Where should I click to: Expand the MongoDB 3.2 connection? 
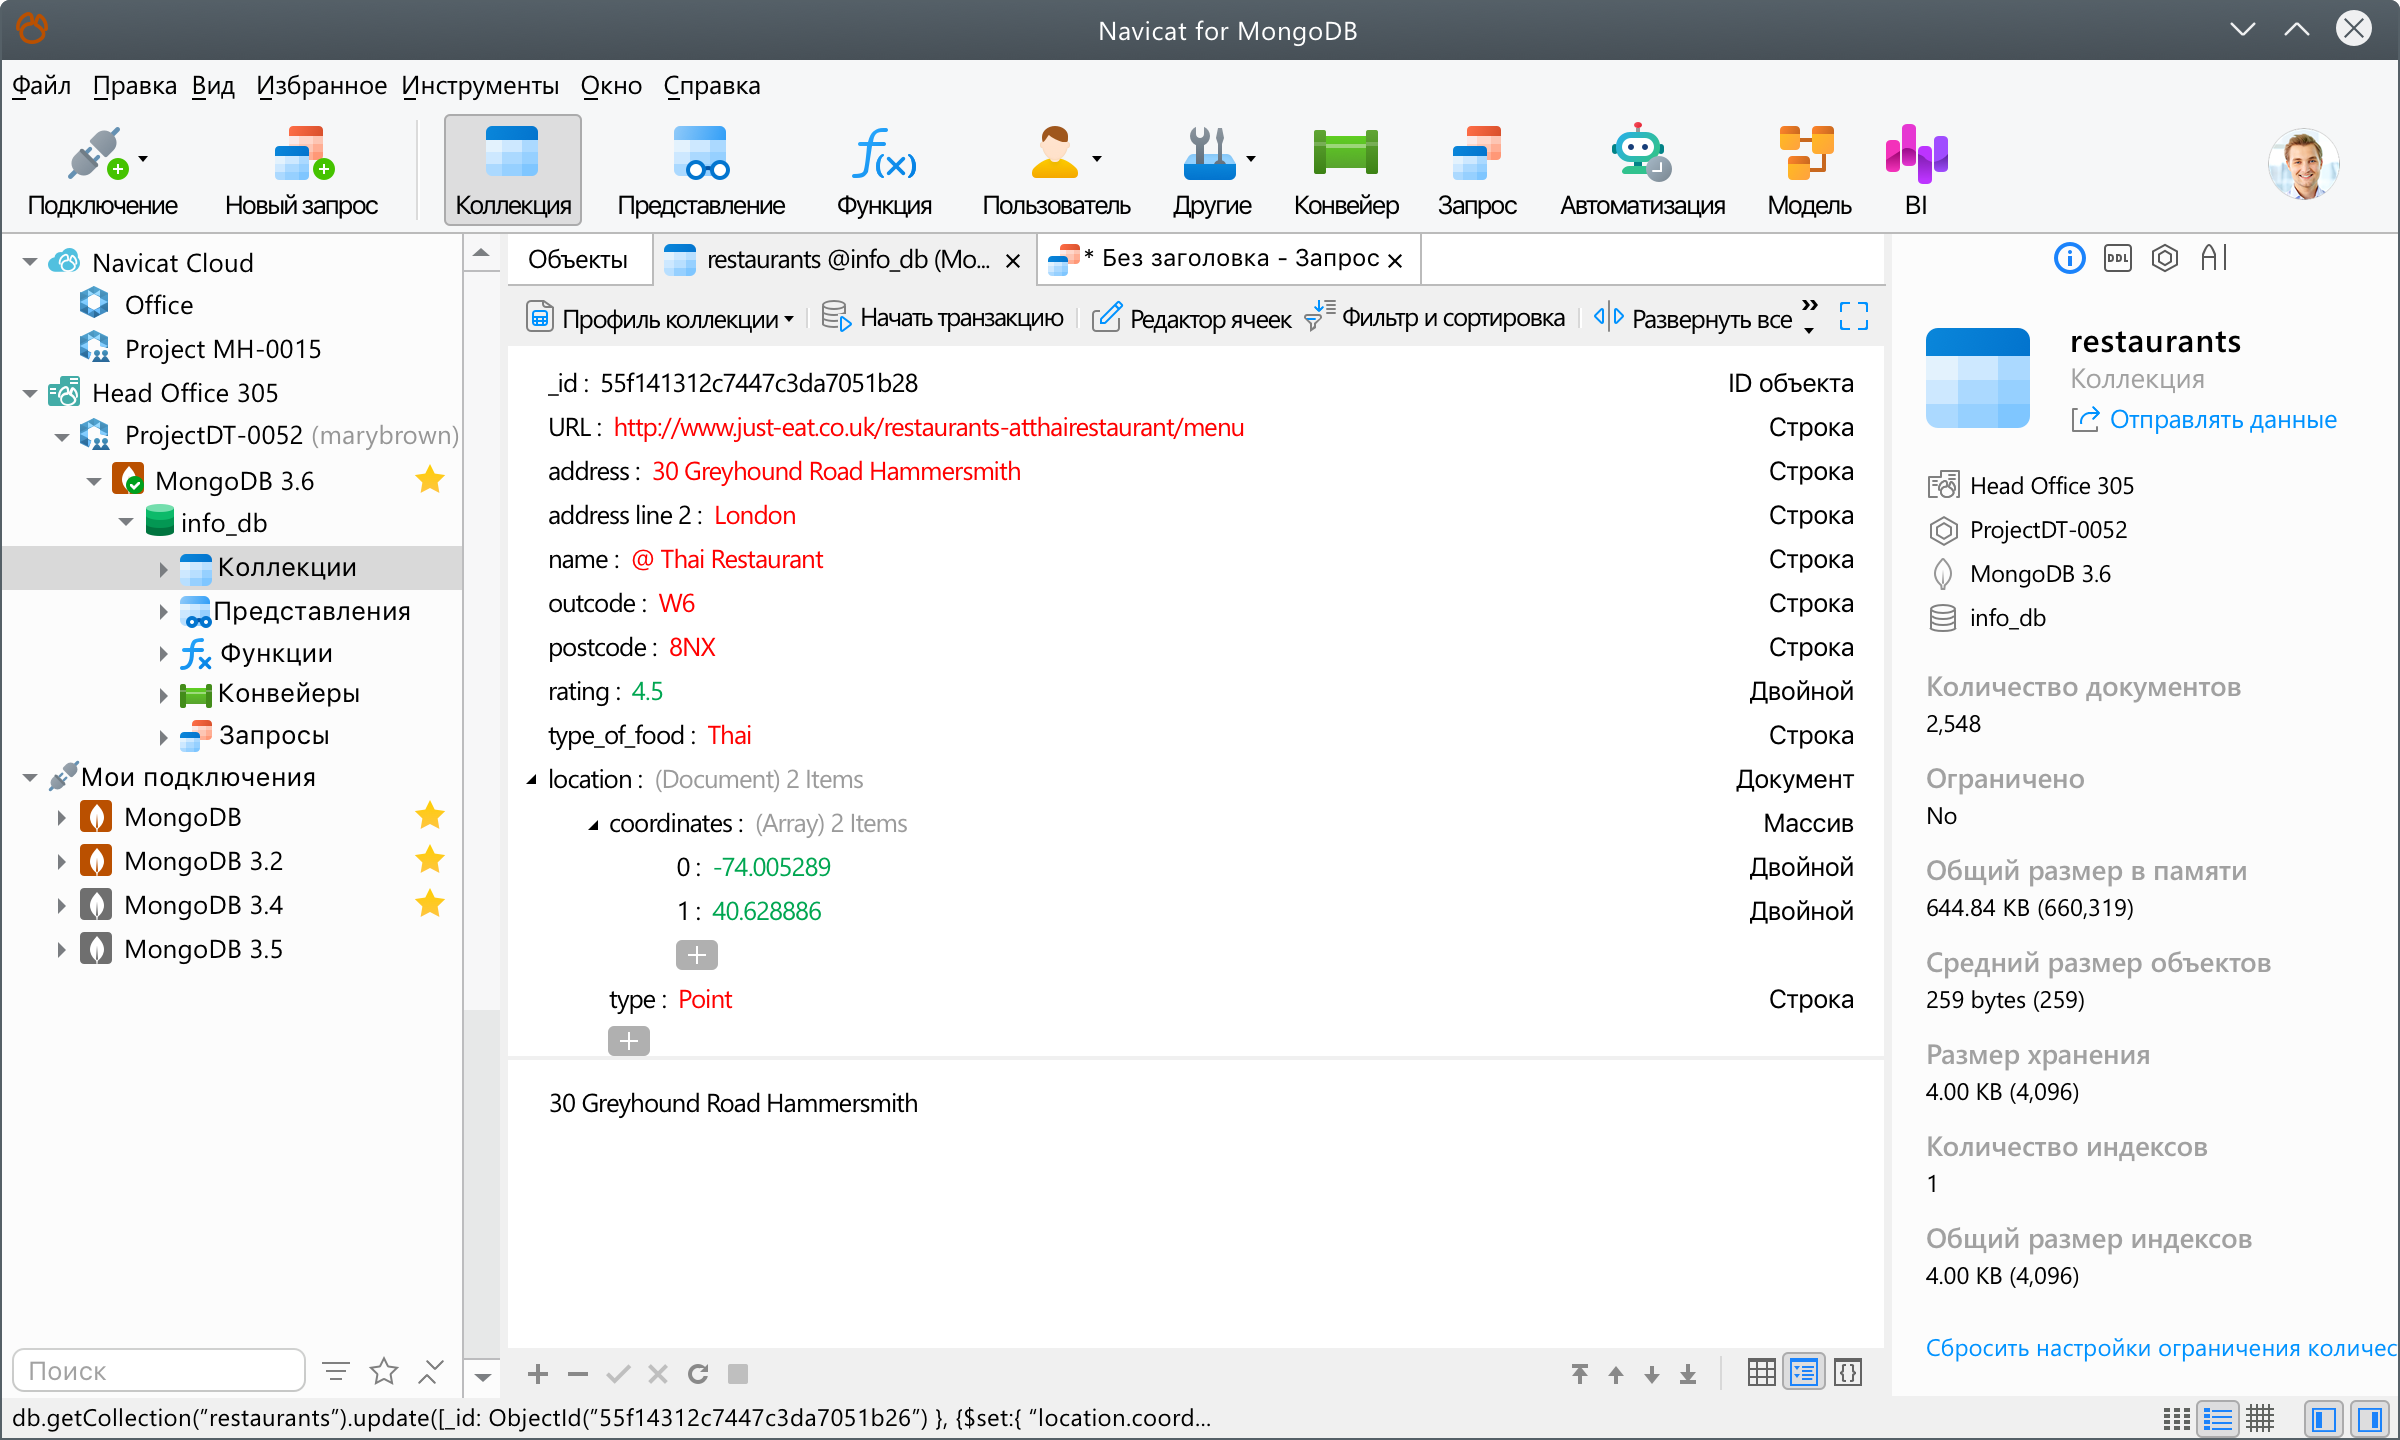pyautogui.click(x=61, y=861)
